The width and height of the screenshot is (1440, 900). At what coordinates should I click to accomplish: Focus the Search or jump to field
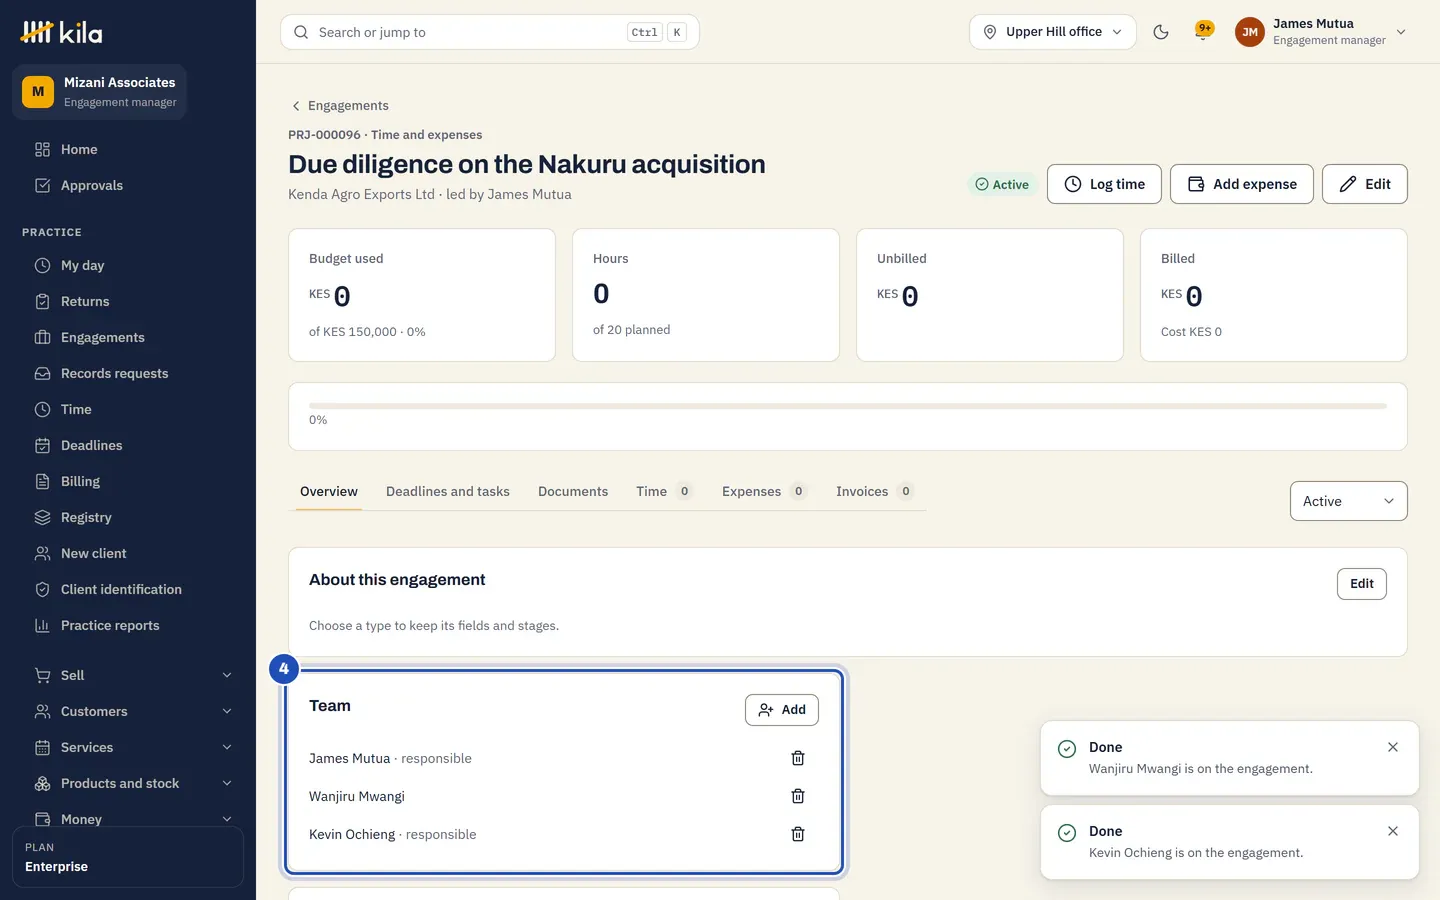tap(490, 32)
